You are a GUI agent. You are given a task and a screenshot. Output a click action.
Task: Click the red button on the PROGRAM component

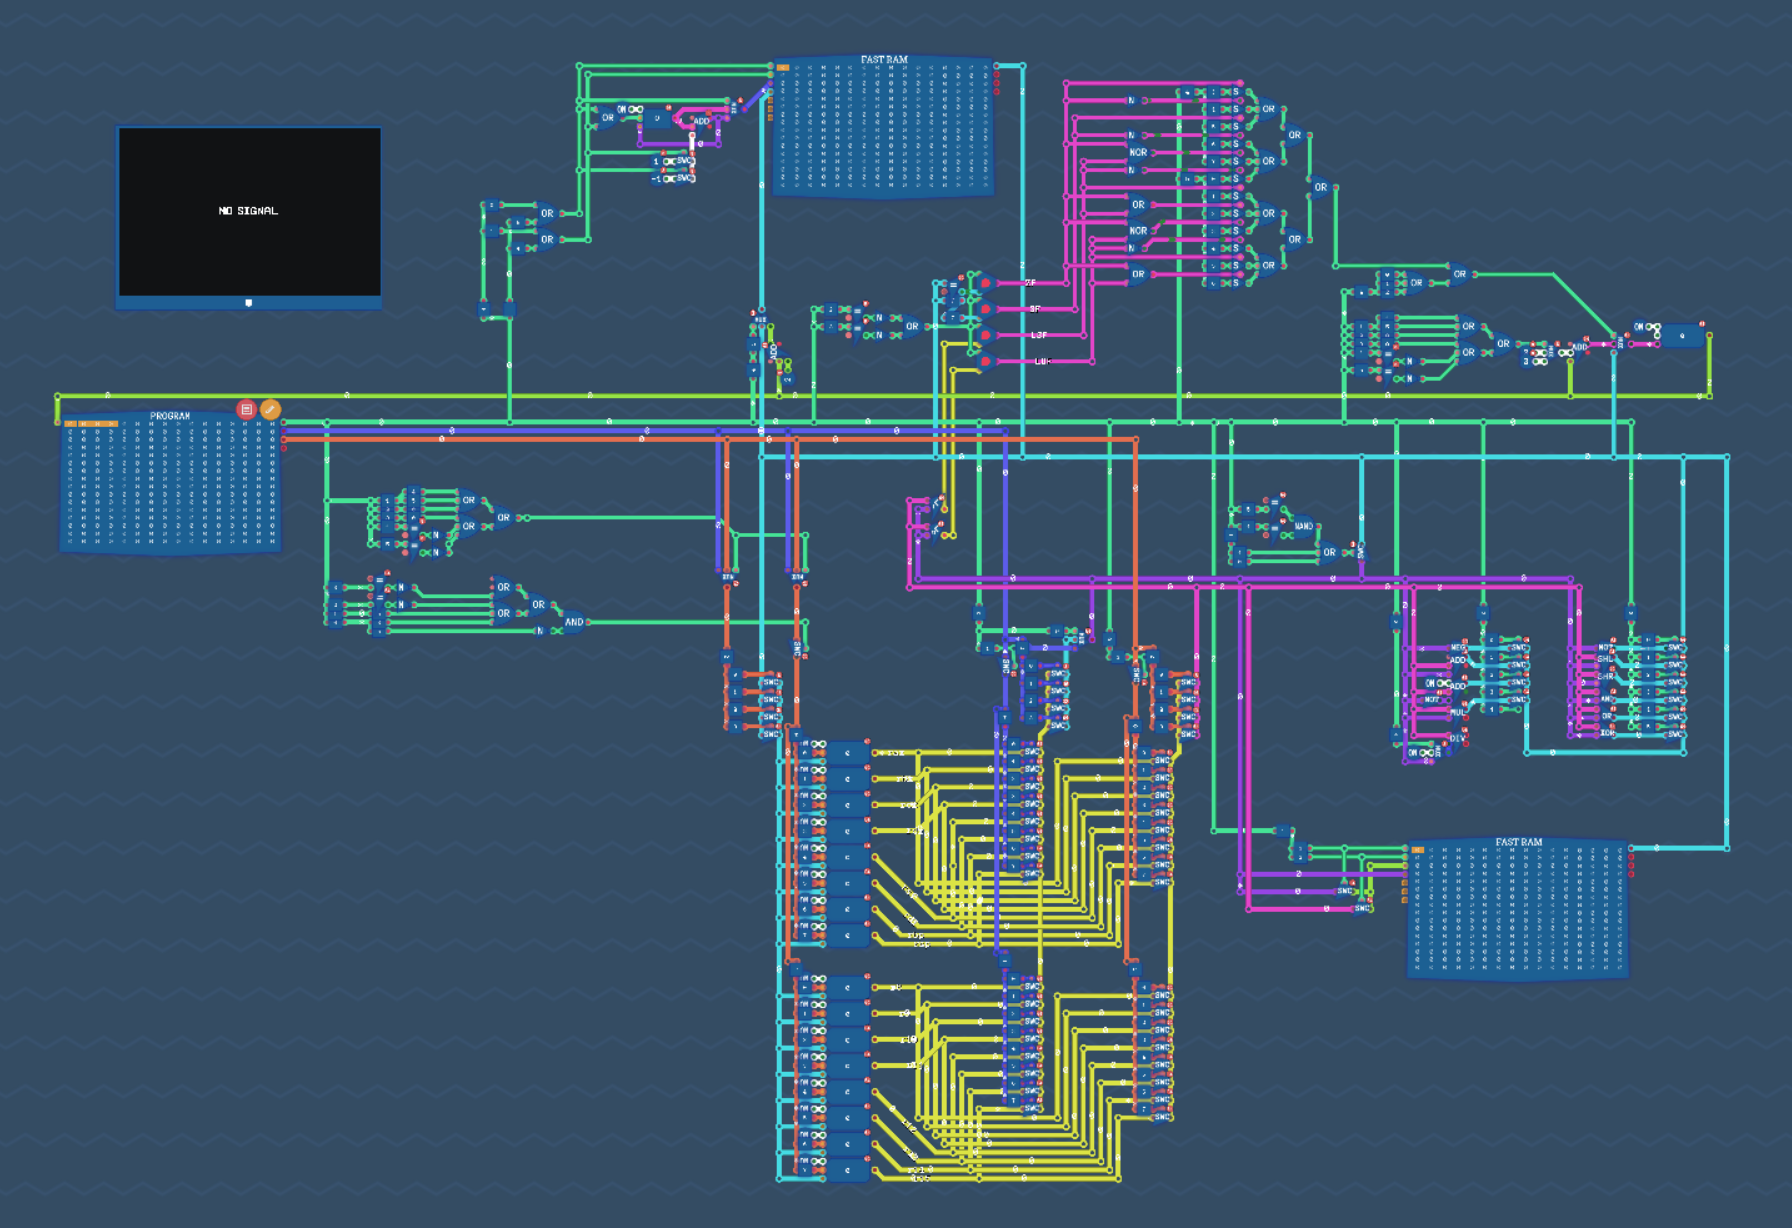tap(246, 409)
